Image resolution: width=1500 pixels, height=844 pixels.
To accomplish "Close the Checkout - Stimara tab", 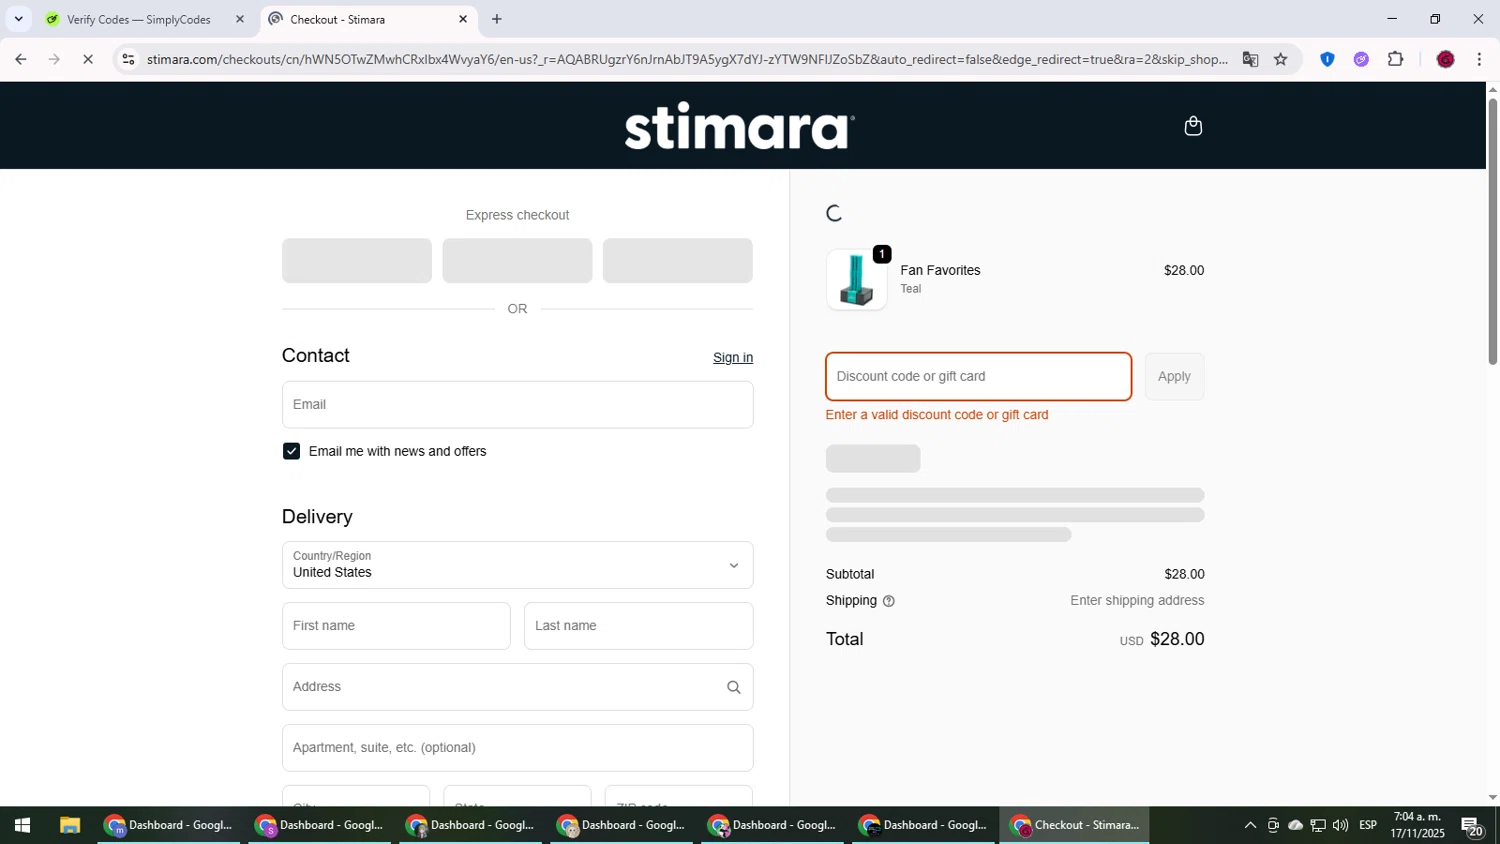I will click(x=463, y=19).
